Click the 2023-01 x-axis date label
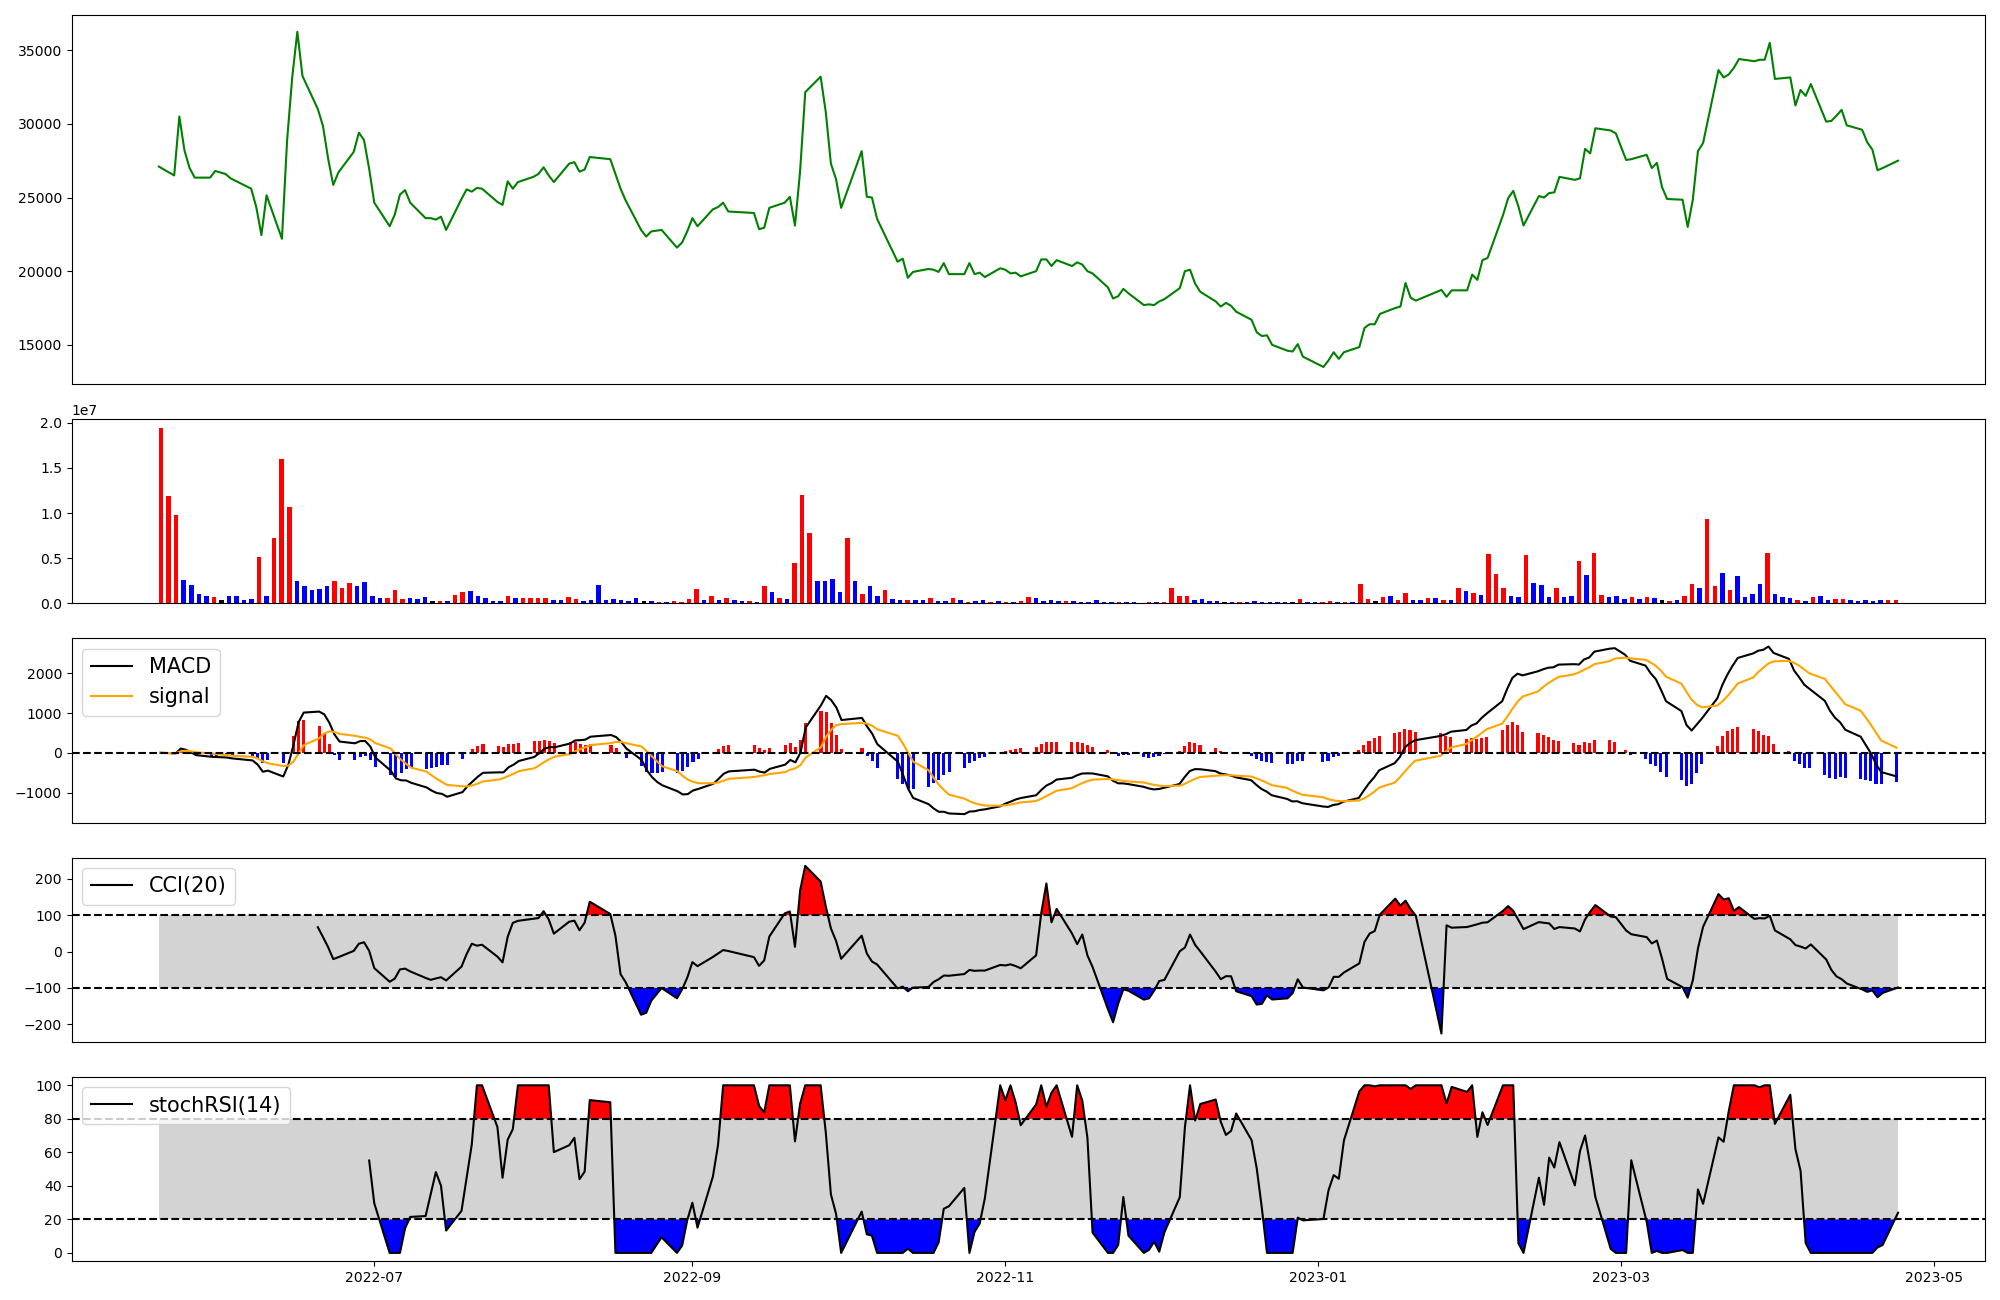The image size is (2000, 1300). [1318, 1277]
